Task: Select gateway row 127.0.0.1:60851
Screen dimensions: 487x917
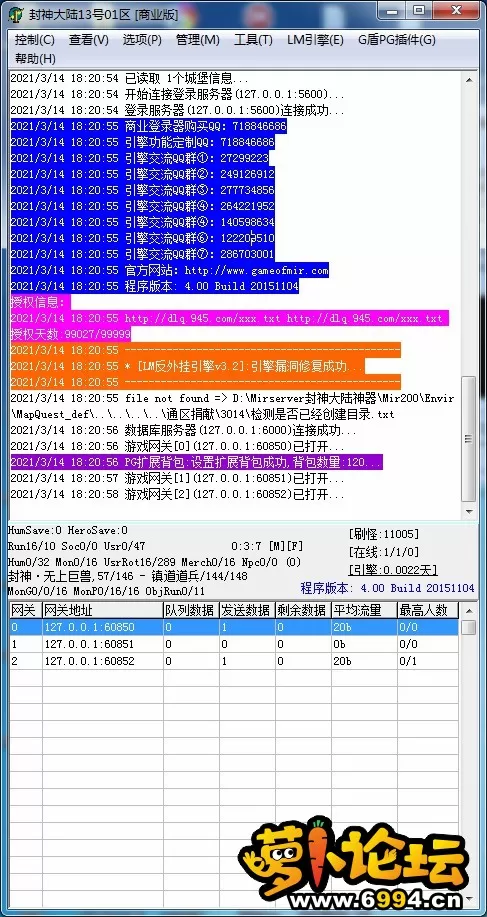Action: click(234, 644)
